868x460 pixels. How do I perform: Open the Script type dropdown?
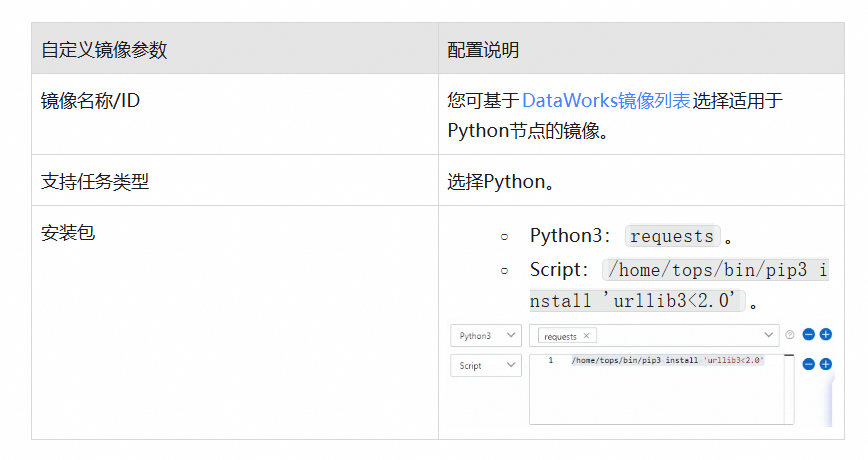[x=485, y=365]
